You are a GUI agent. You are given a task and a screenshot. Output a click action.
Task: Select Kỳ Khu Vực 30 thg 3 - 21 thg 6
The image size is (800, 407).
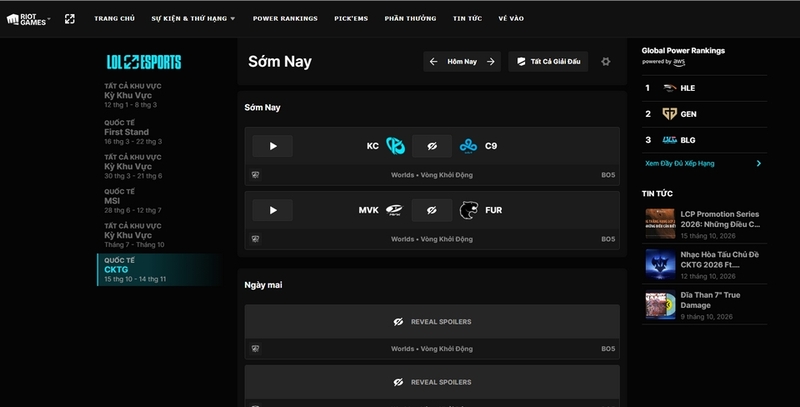[158, 166]
